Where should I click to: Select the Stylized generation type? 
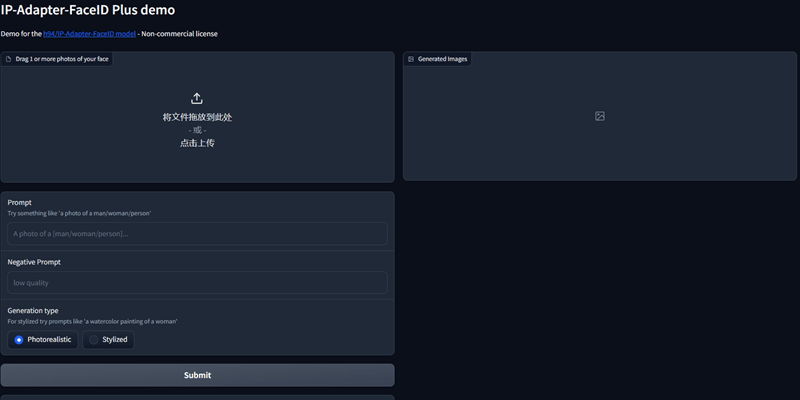(x=108, y=340)
